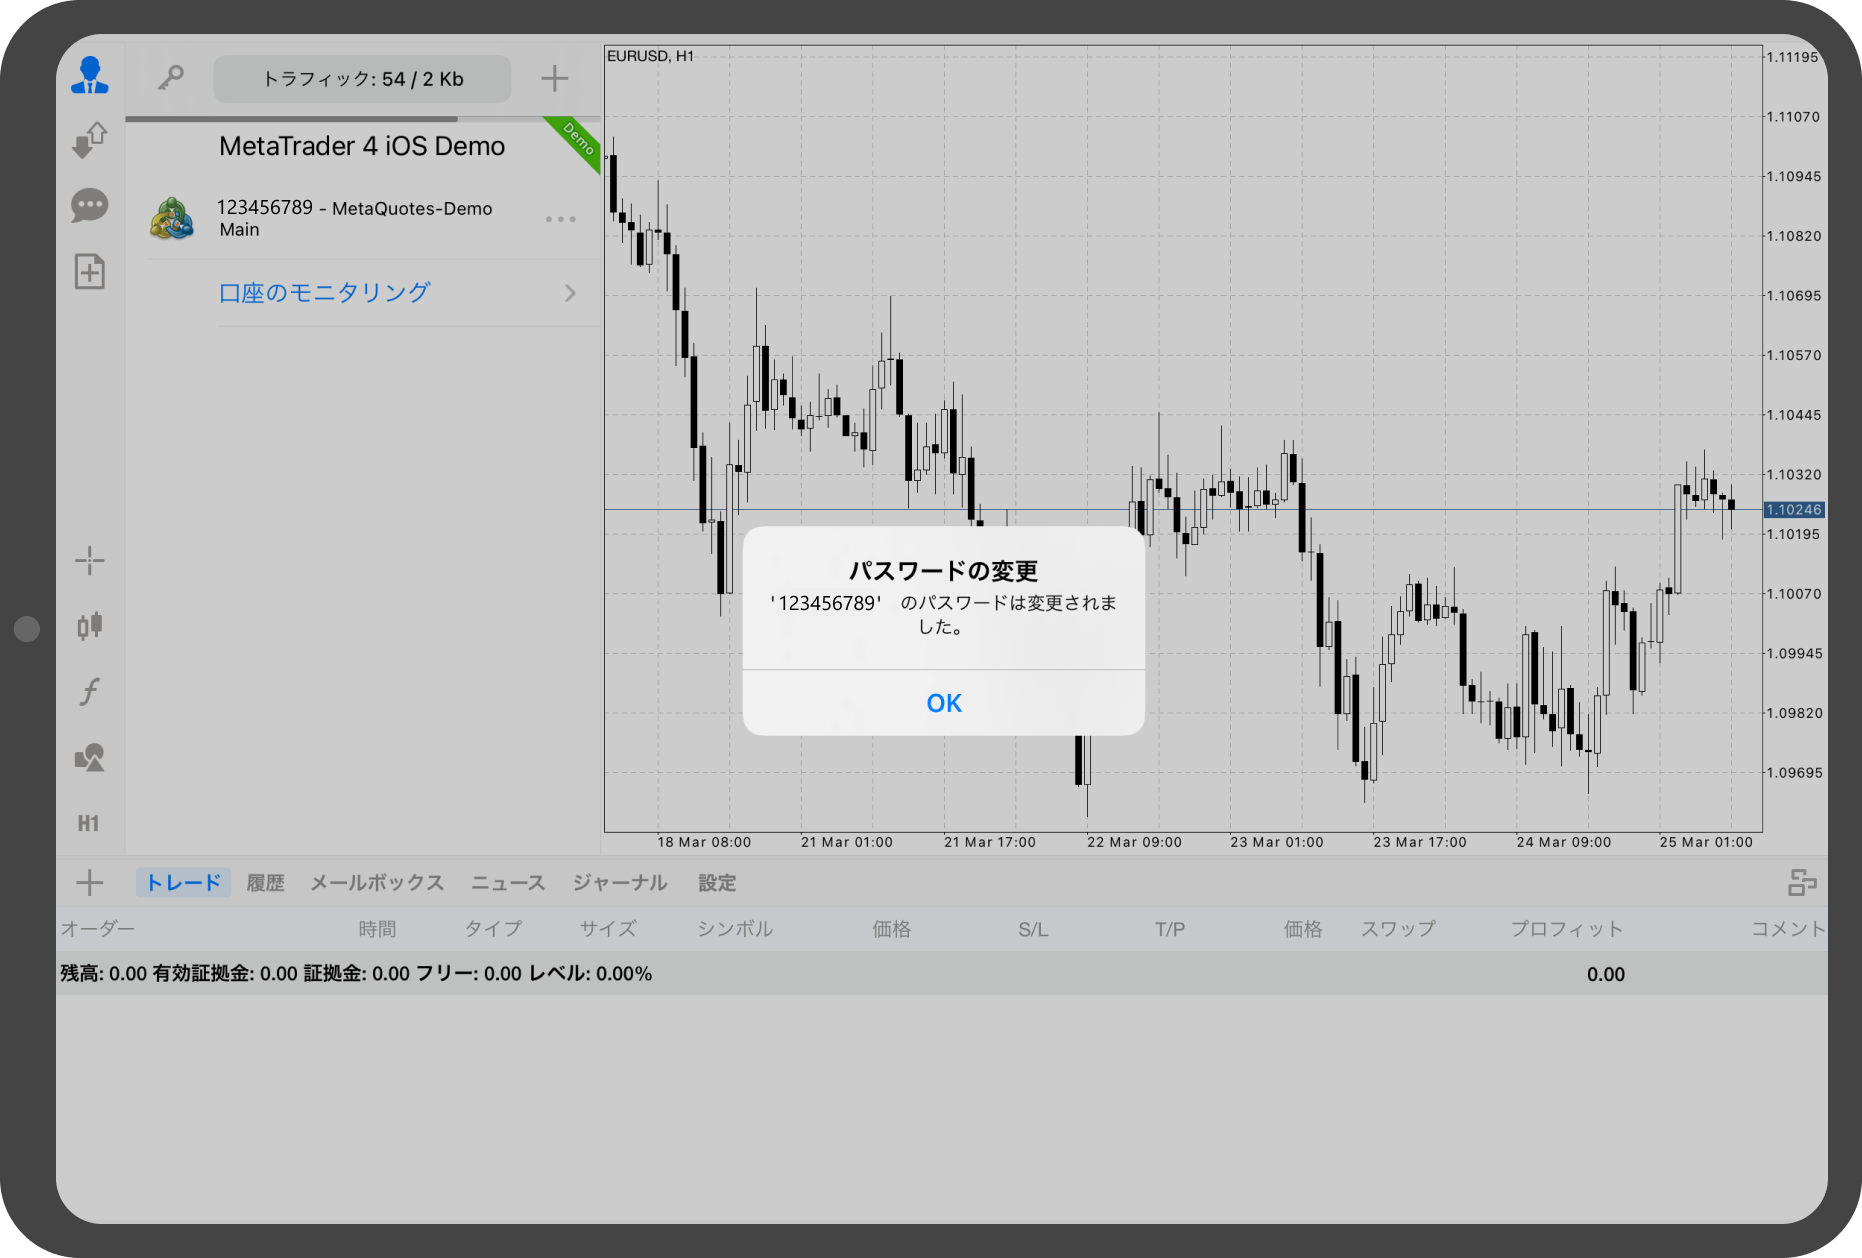Select the 123456789 MetaQuotes-Demo account
This screenshot has width=1862, height=1258.
click(355, 218)
